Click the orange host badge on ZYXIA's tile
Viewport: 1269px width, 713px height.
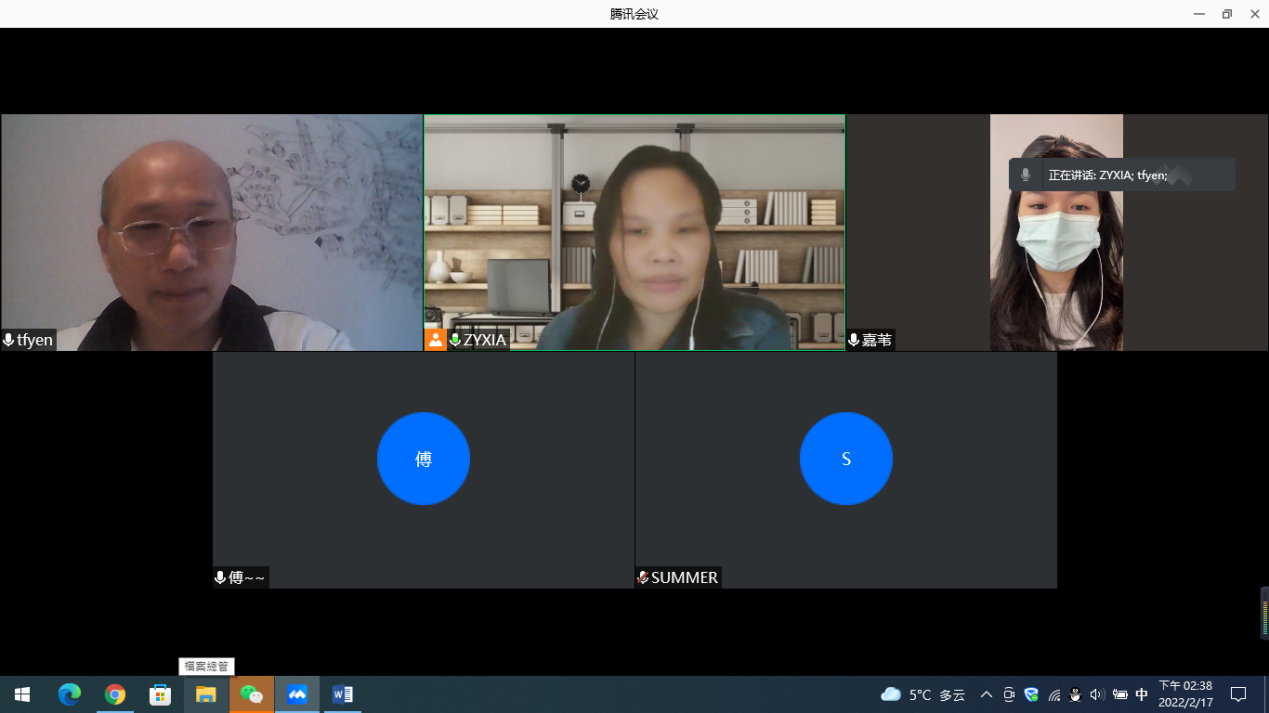pos(435,340)
